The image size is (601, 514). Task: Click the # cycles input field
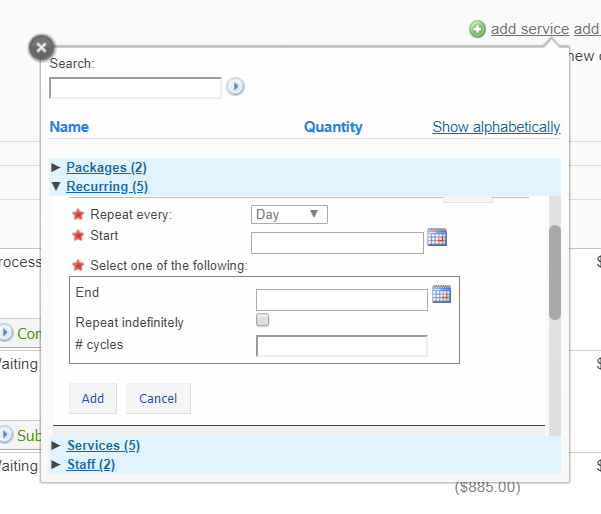[341, 346]
